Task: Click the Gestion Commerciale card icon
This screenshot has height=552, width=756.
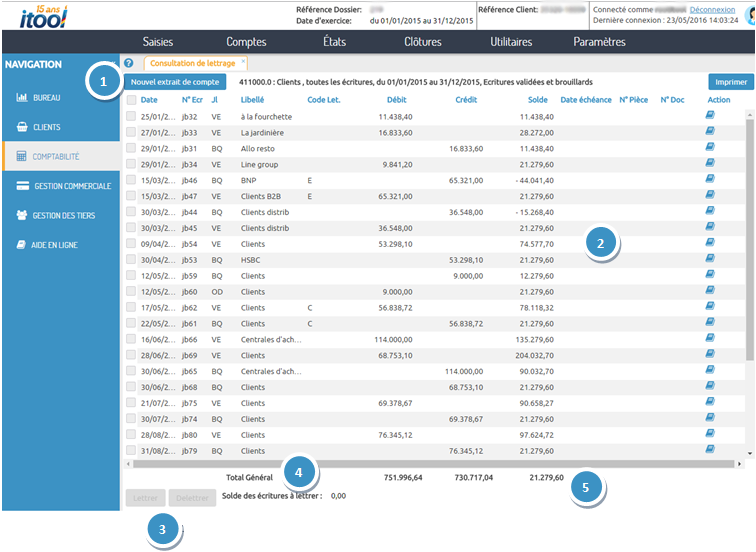Action: [x=22, y=186]
